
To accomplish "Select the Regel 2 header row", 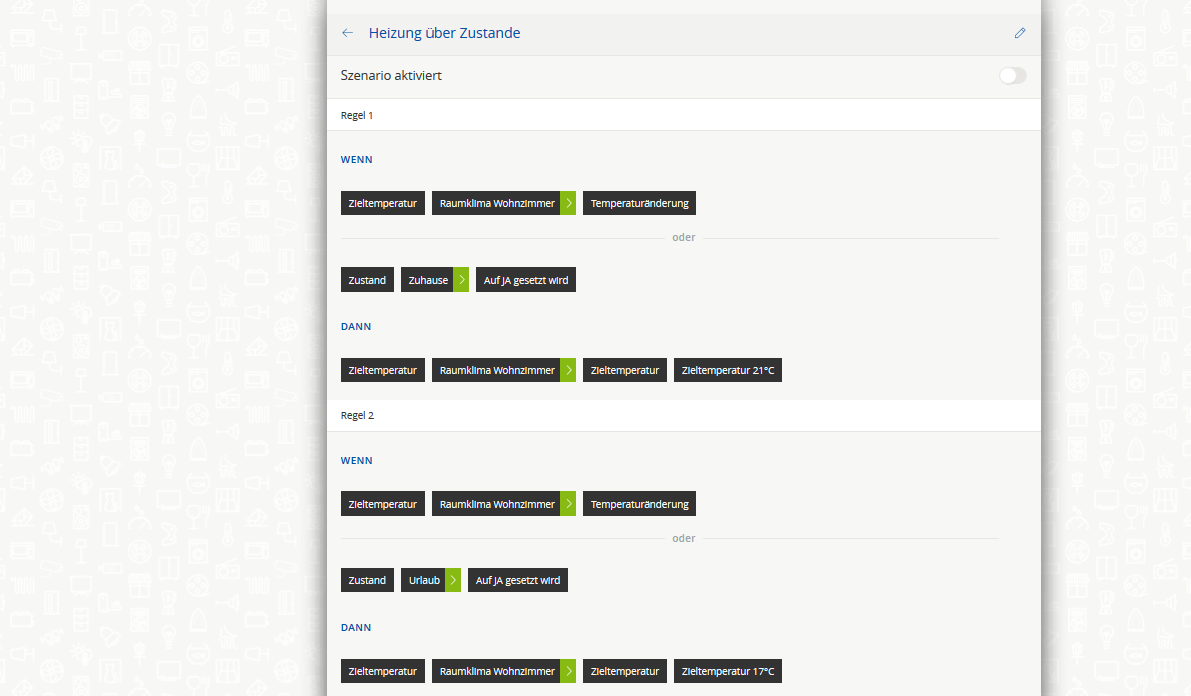I will point(683,415).
